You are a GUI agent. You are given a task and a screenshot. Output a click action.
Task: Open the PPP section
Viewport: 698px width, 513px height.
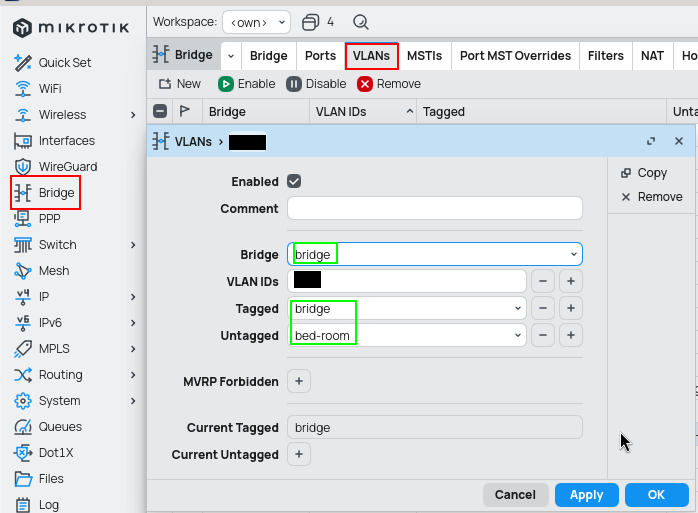click(37, 219)
